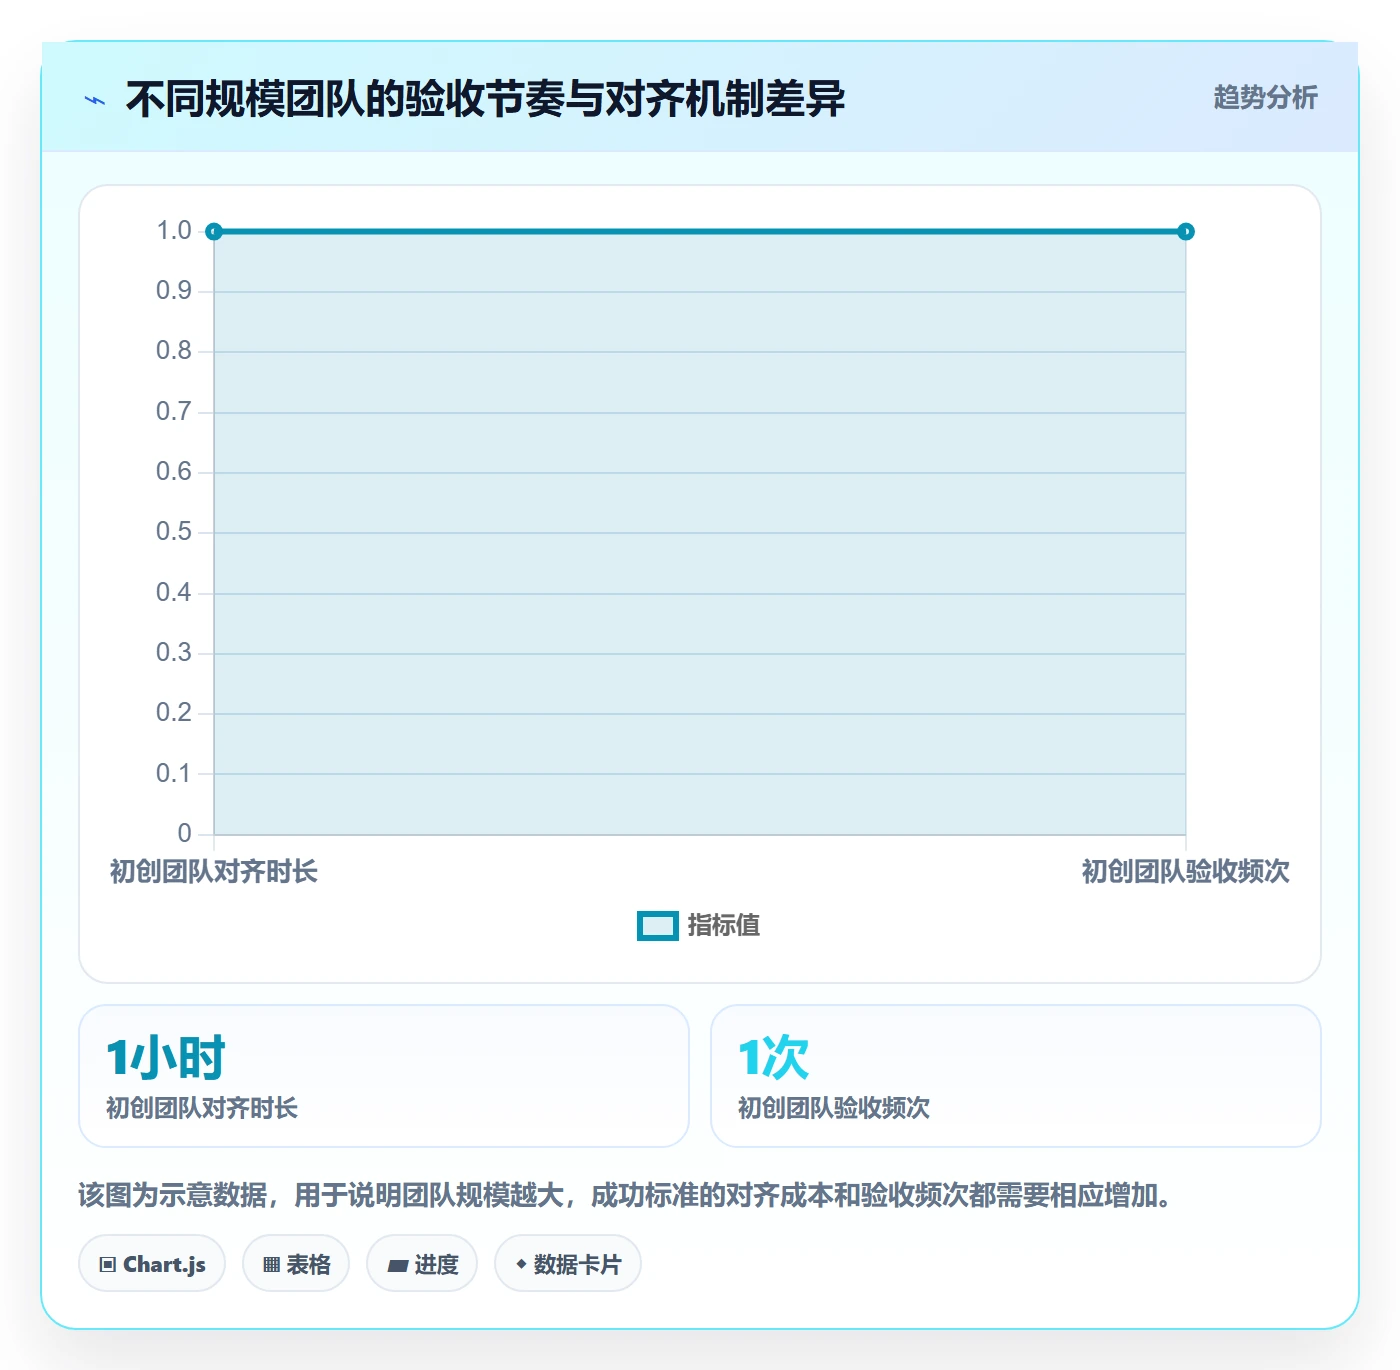Click the 指标值 legend label
This screenshot has height=1370, width=1400.
(x=724, y=926)
